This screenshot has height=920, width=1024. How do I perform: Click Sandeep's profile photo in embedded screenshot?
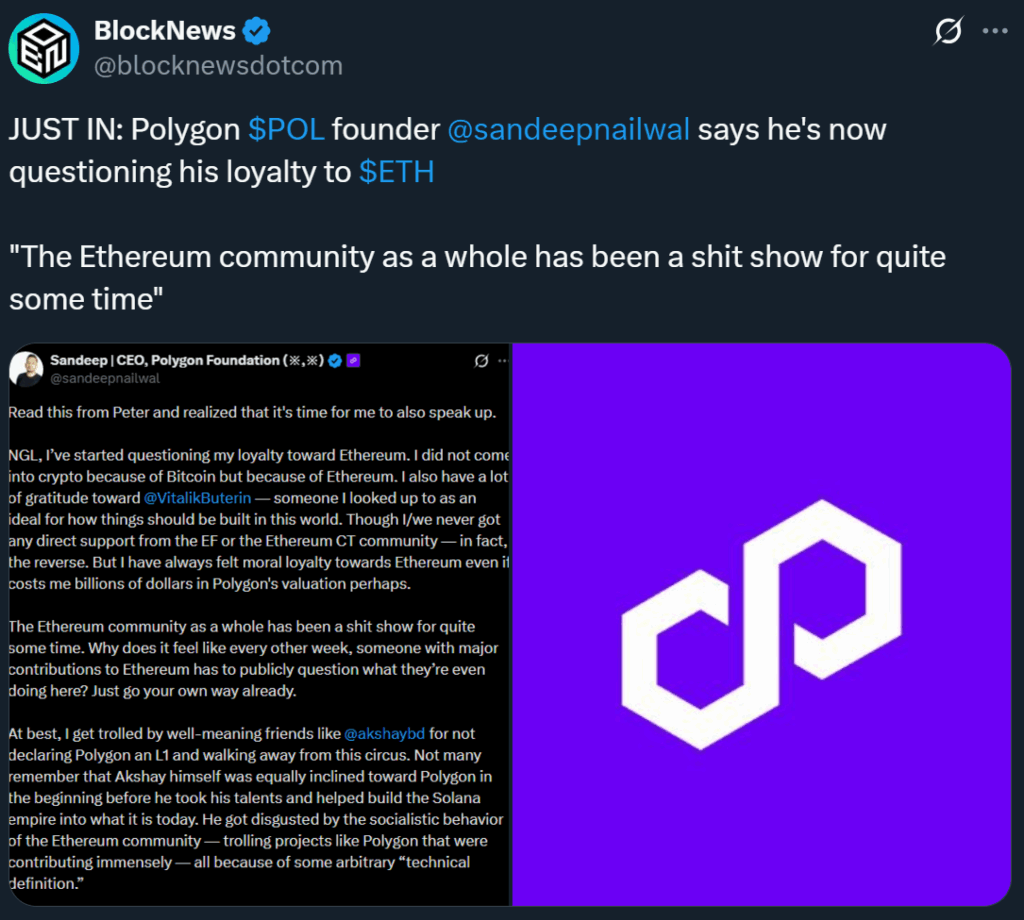[x=26, y=368]
